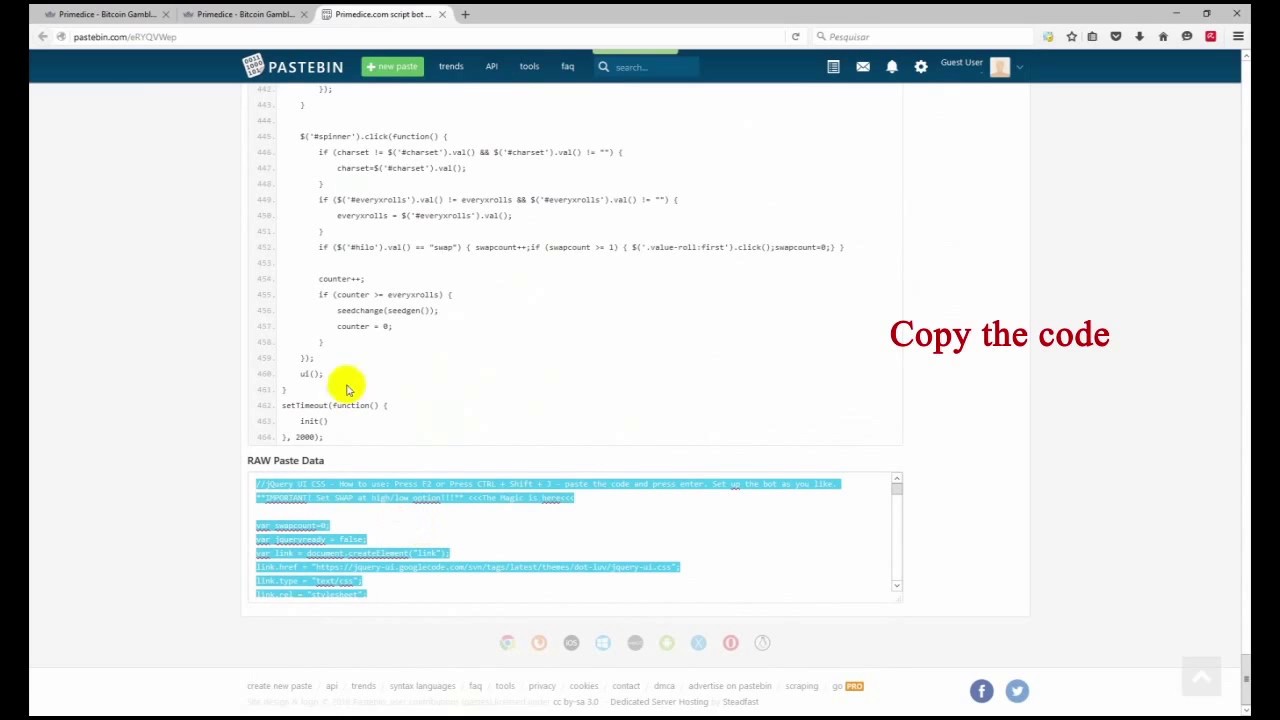Image resolution: width=1280 pixels, height=720 pixels.
Task: Click the Pastebin logo in the header
Action: (x=292, y=66)
